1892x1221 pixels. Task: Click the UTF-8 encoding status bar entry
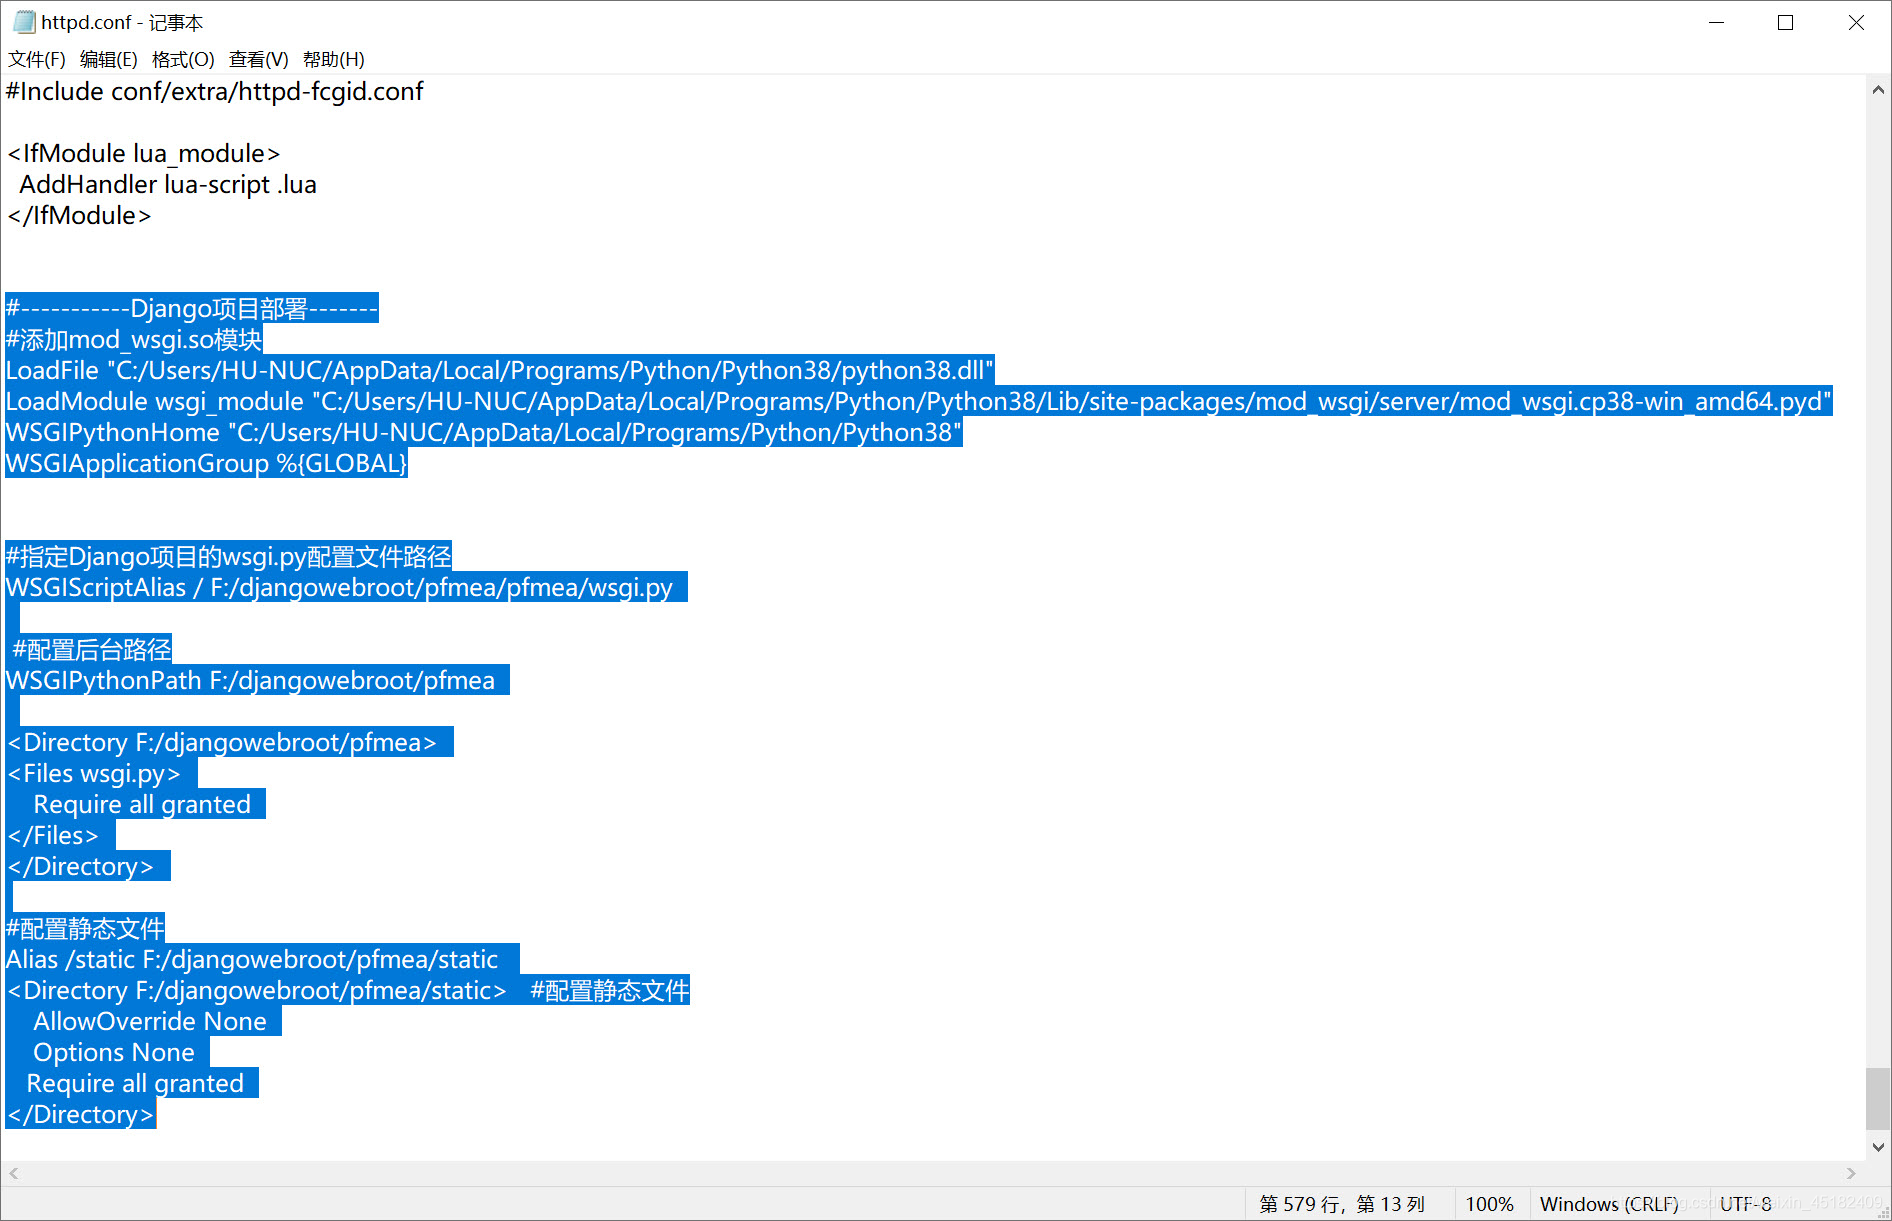pyautogui.click(x=1746, y=1204)
